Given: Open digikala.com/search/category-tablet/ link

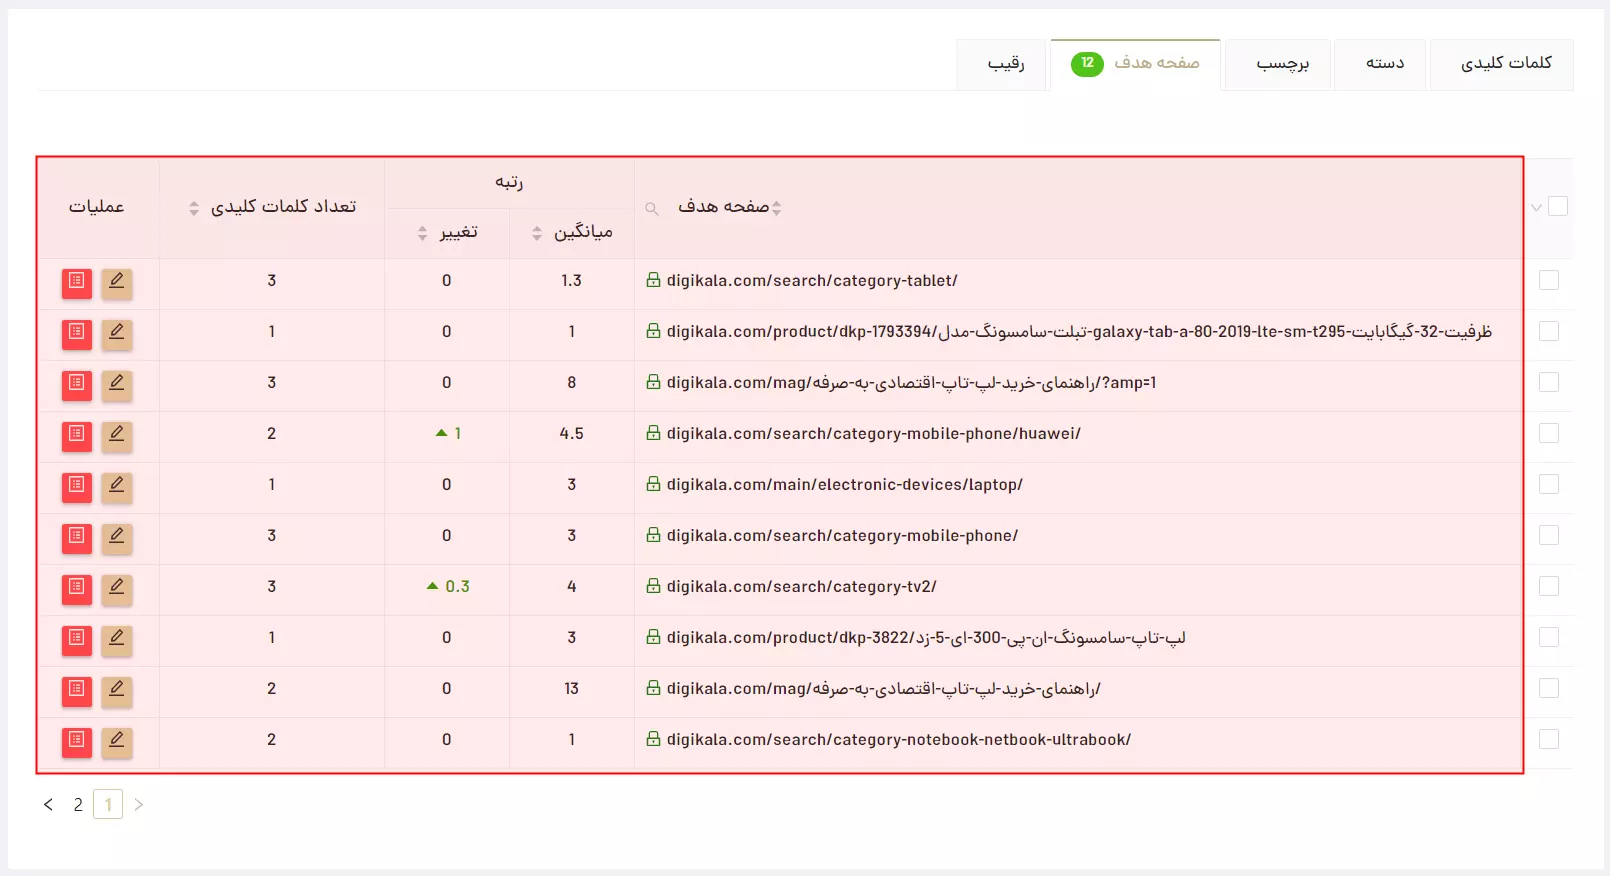Looking at the screenshot, I should click(x=812, y=280).
